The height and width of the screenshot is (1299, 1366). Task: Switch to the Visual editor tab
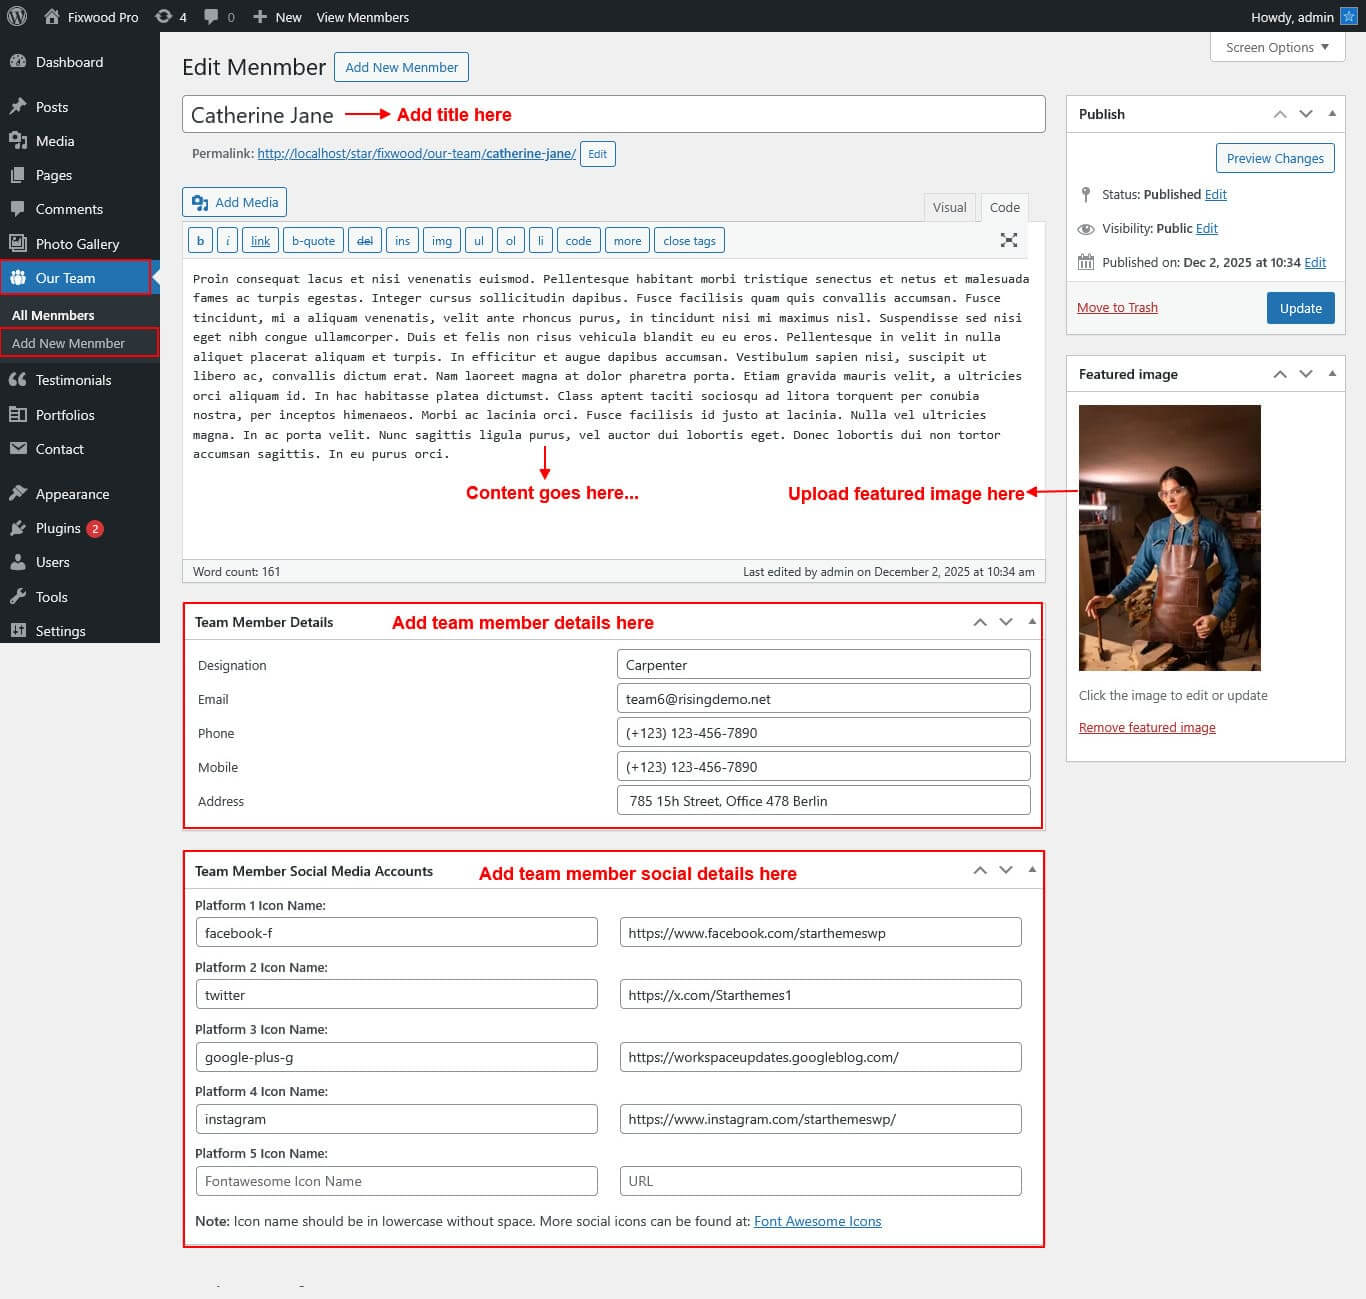click(x=949, y=207)
